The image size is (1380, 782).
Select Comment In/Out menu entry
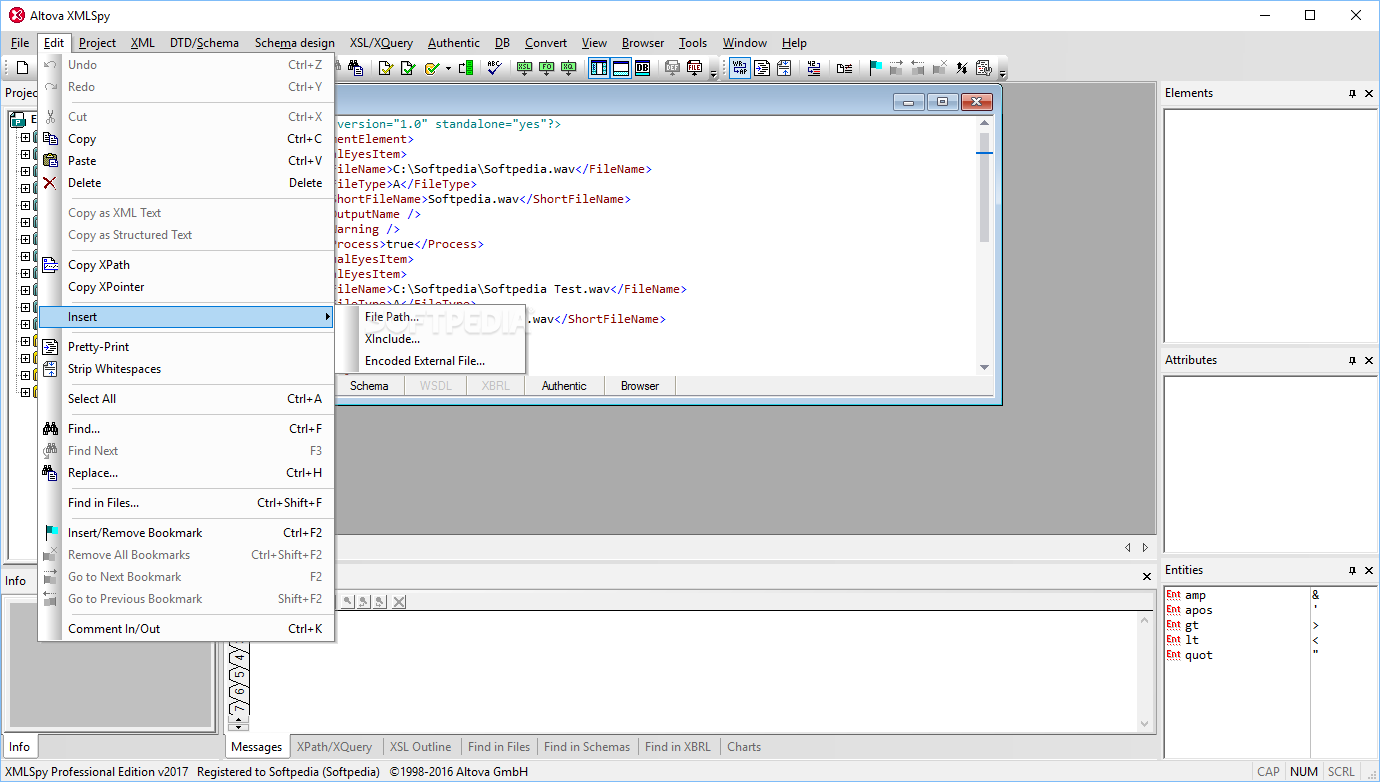(x=186, y=629)
